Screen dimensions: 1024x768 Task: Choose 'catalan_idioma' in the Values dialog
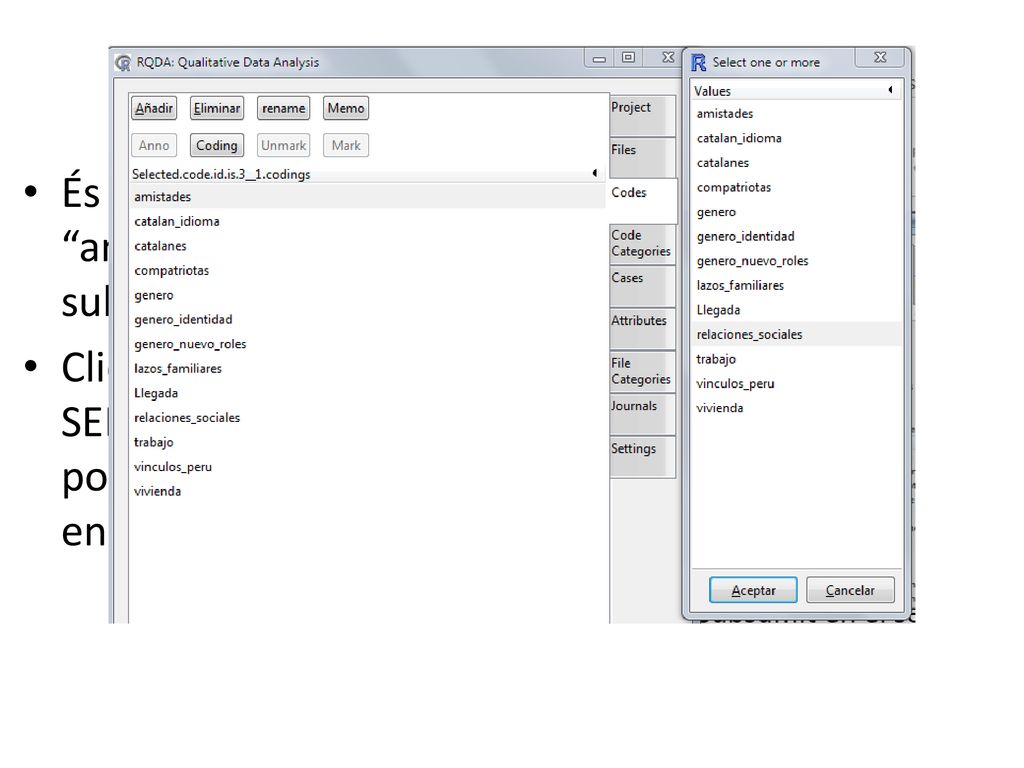pyautogui.click(x=797, y=138)
